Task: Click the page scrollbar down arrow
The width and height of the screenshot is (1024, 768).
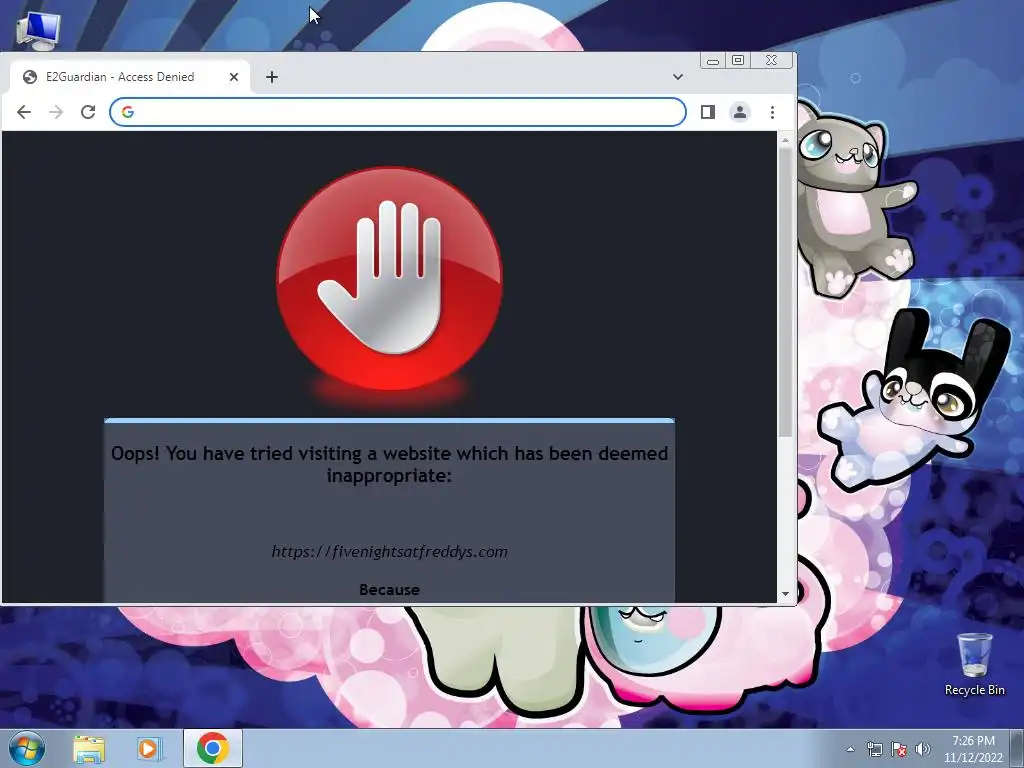Action: (785, 594)
